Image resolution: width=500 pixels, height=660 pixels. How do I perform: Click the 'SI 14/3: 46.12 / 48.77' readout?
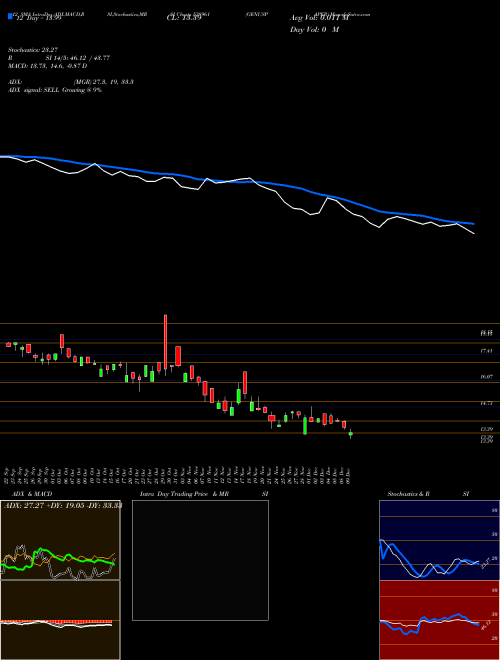pos(78,58)
